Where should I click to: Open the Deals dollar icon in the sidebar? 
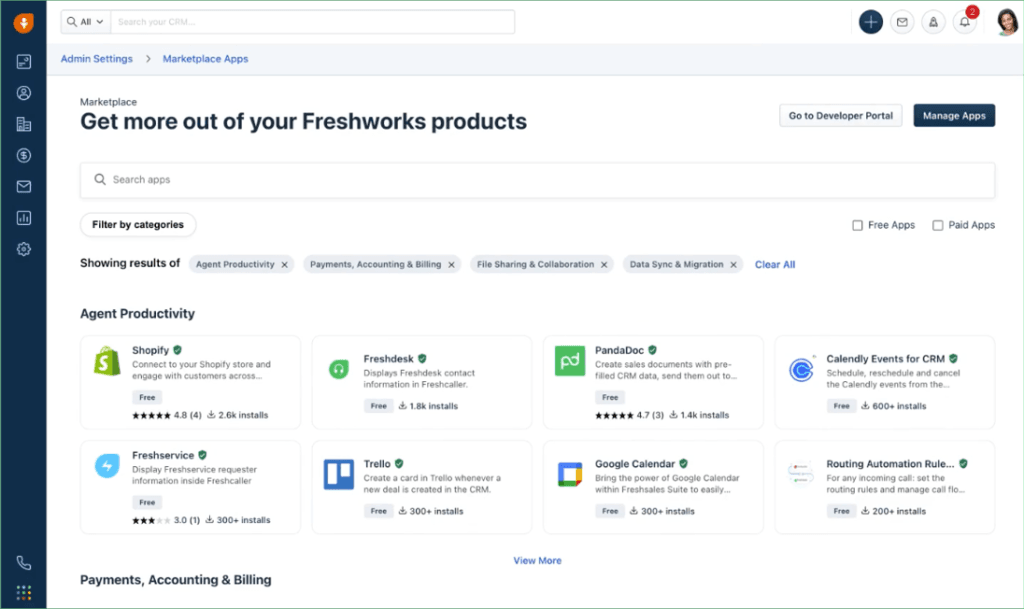[x=24, y=155]
